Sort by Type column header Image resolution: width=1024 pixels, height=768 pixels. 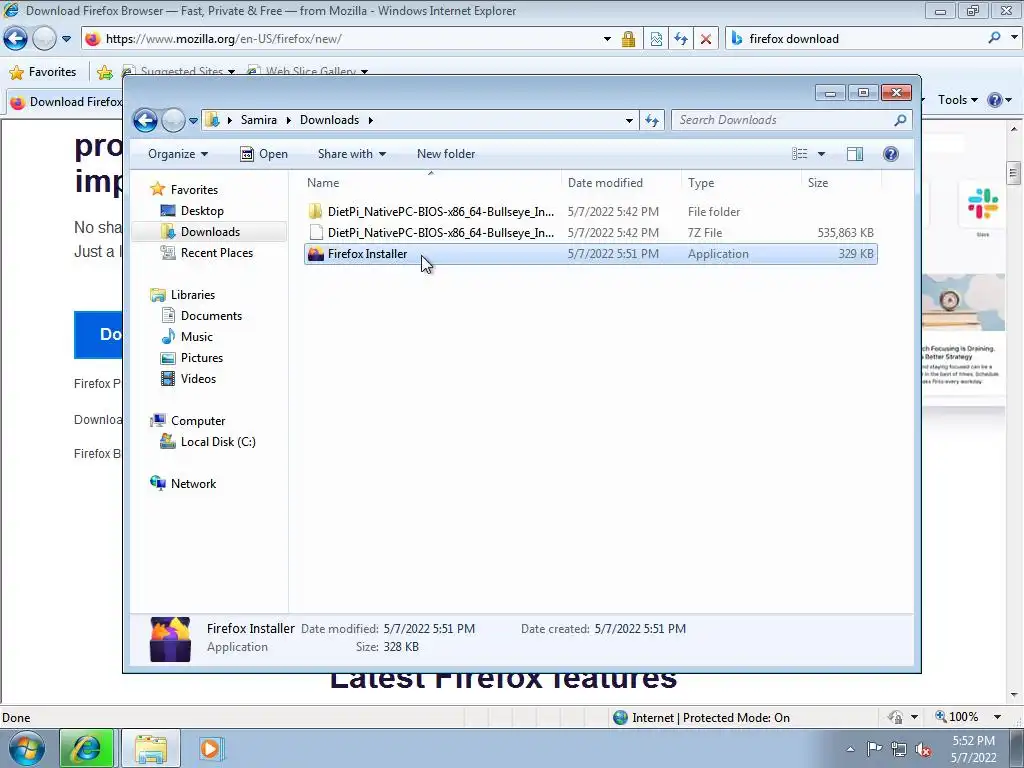click(741, 183)
